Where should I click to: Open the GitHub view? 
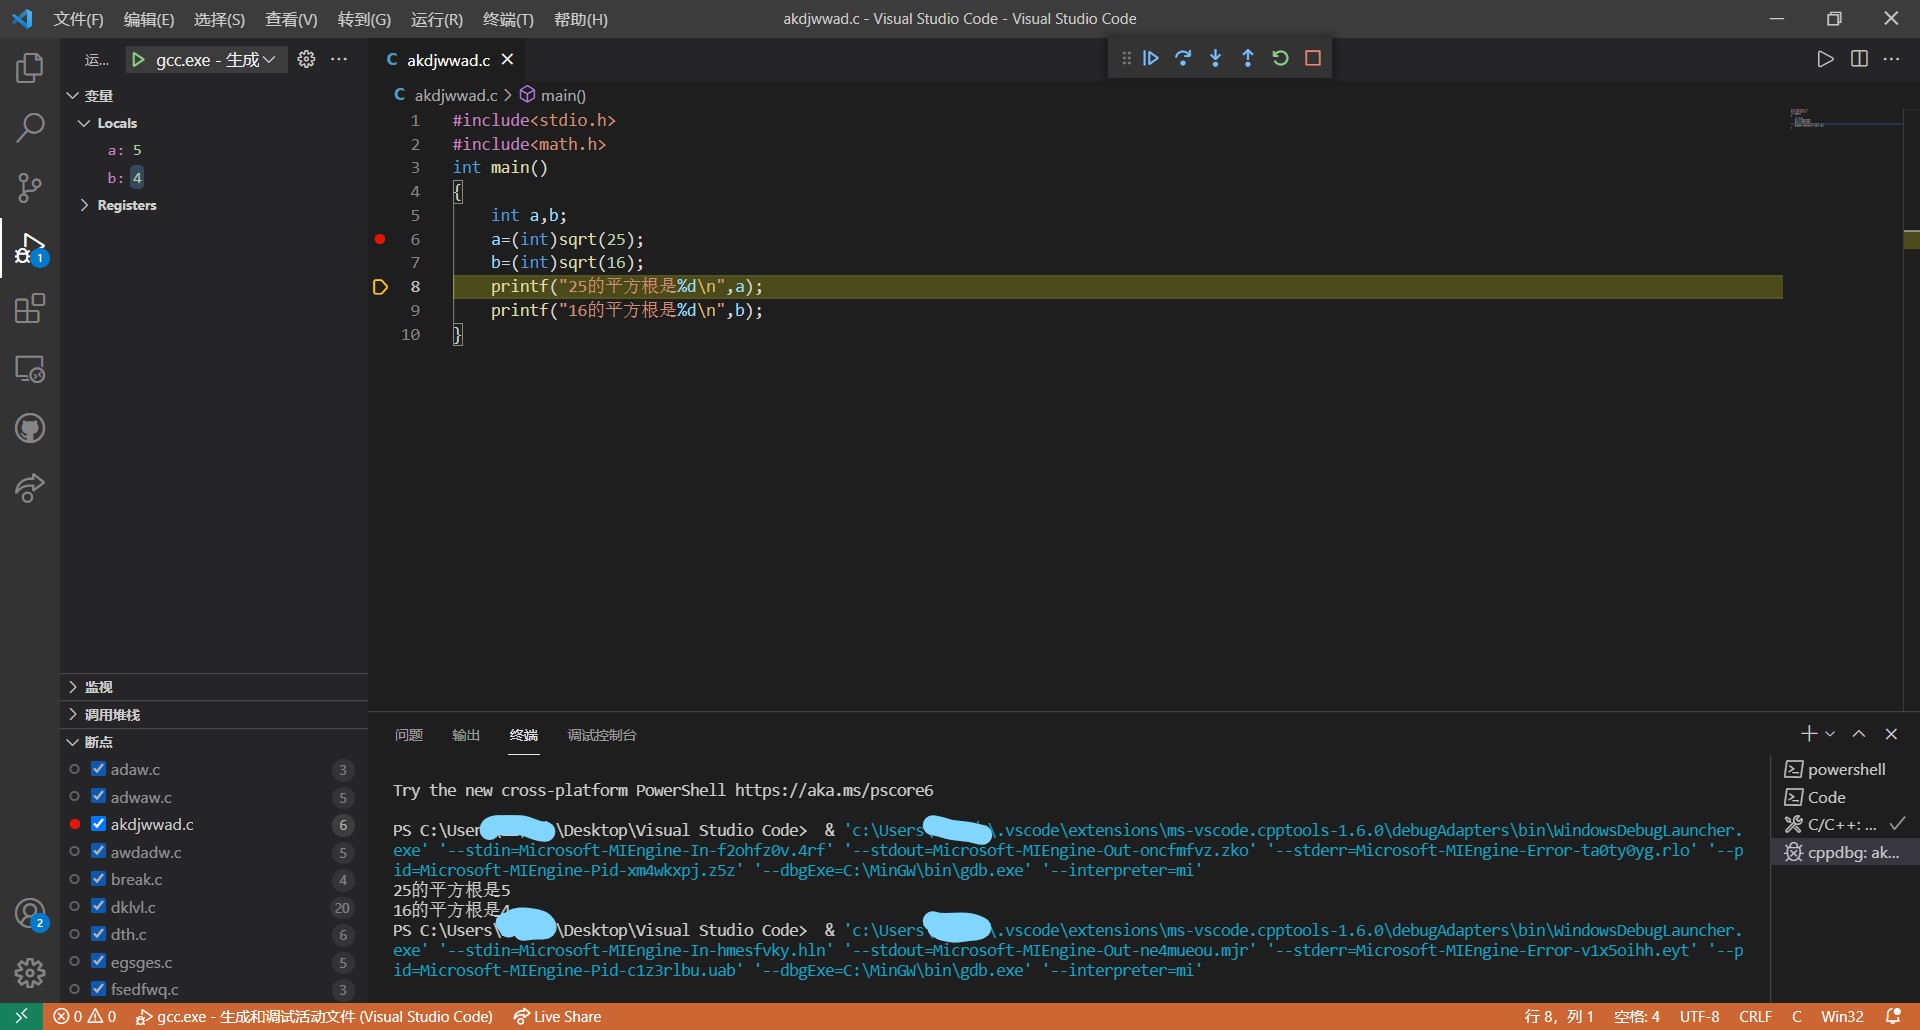[30, 428]
